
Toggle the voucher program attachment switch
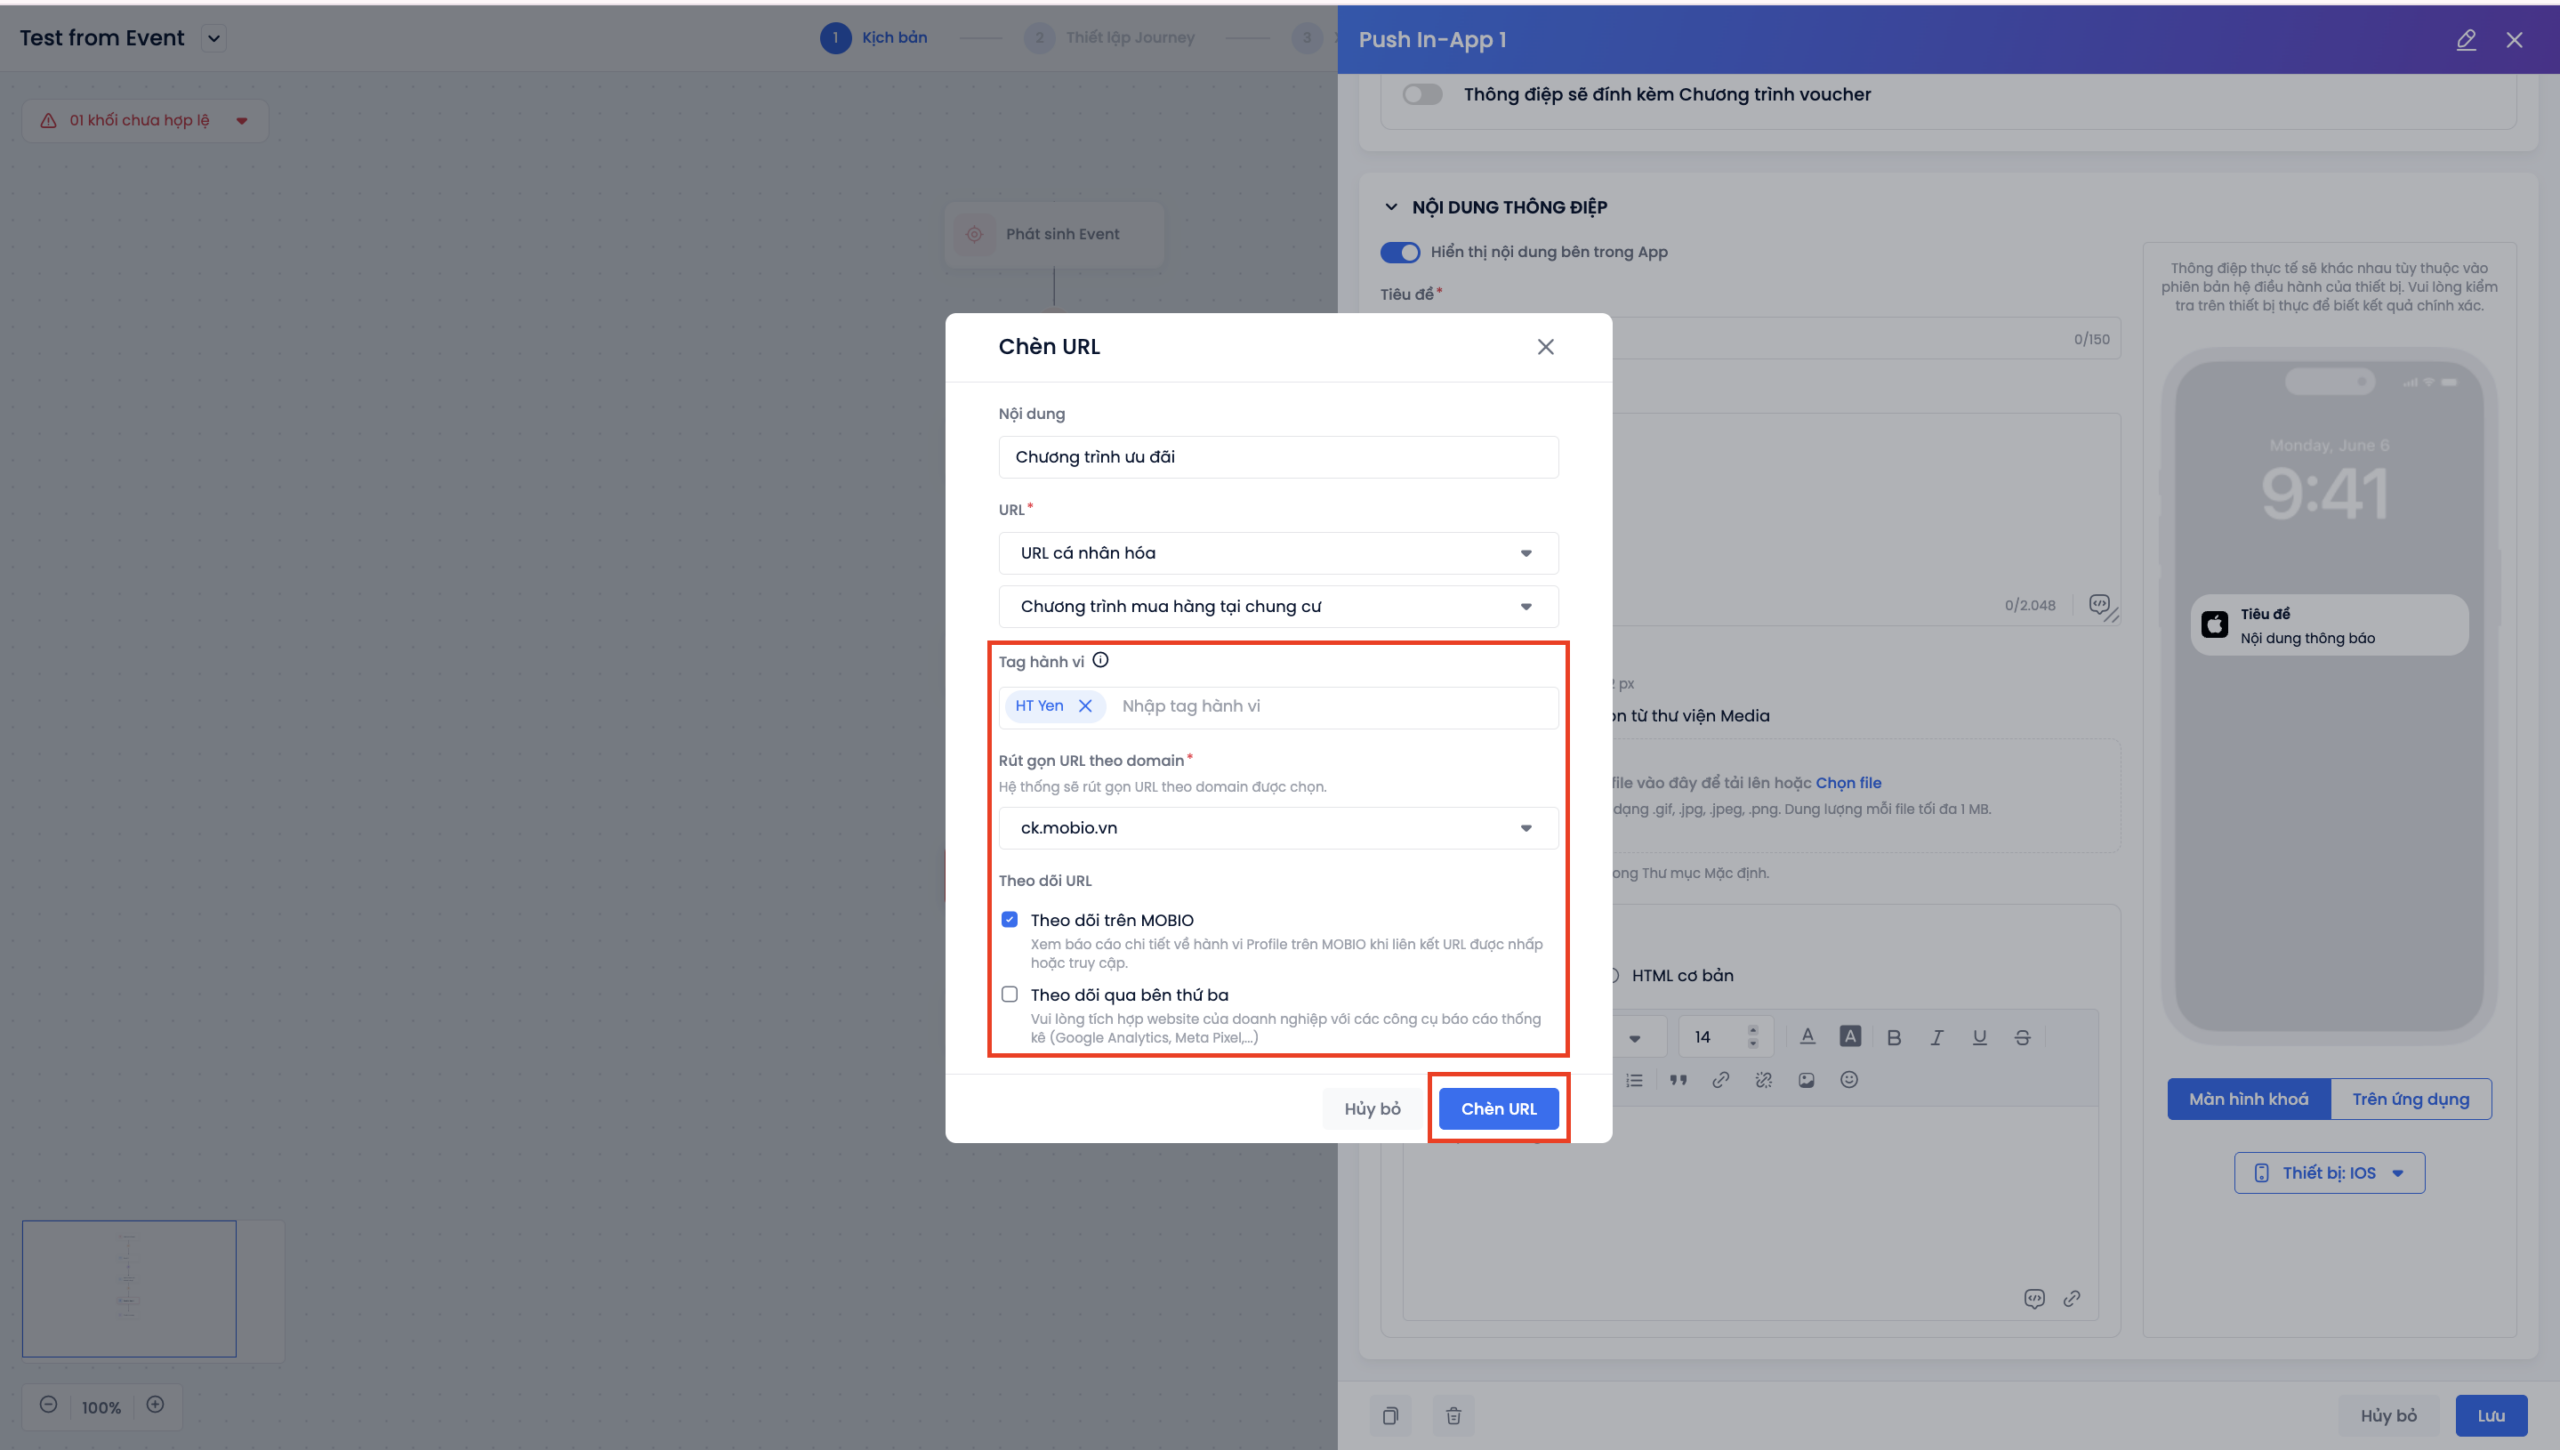pos(1421,95)
